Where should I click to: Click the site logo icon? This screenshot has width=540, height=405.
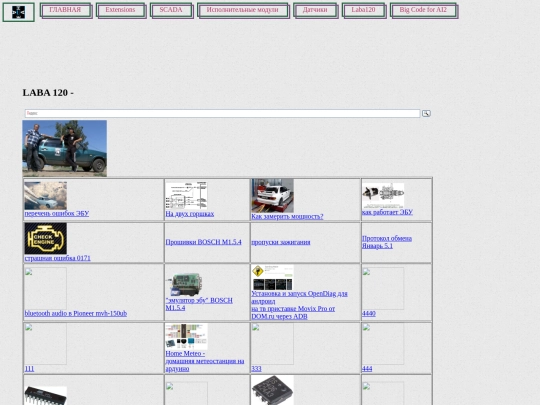click(x=19, y=12)
